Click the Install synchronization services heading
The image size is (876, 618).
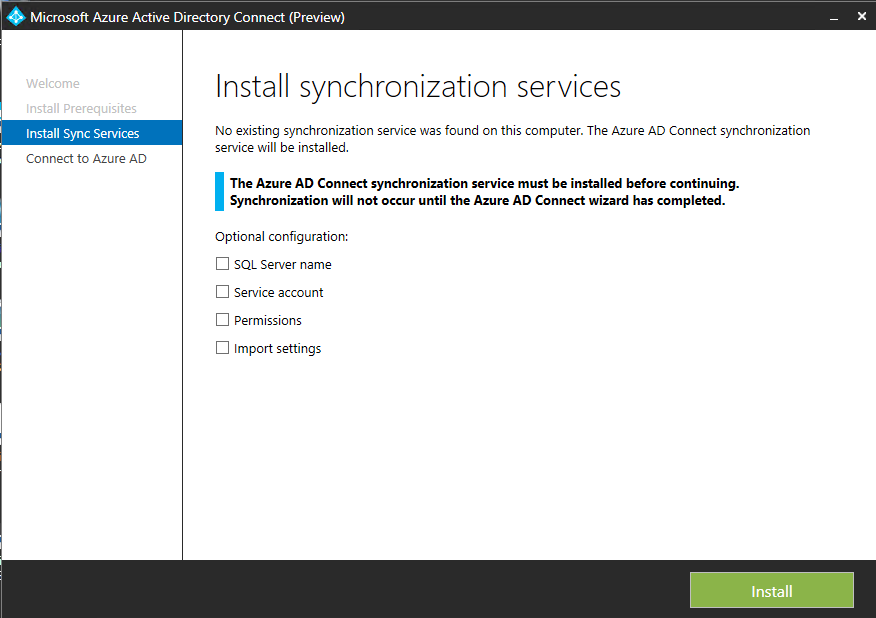[418, 87]
